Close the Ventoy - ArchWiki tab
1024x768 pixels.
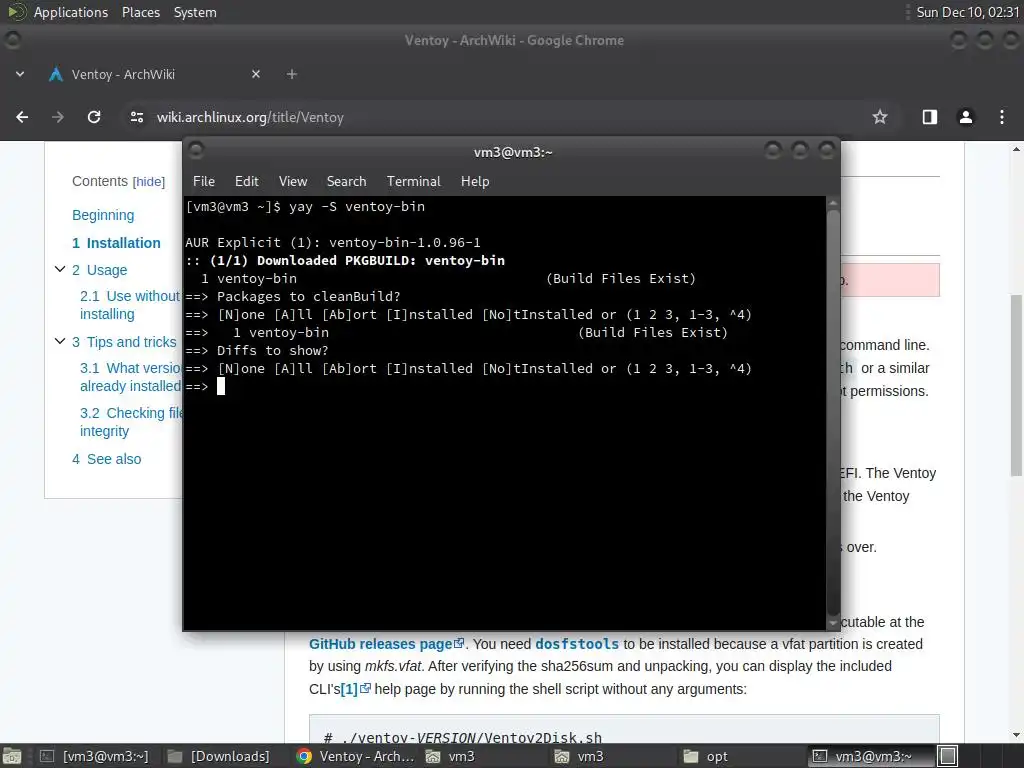[256, 74]
